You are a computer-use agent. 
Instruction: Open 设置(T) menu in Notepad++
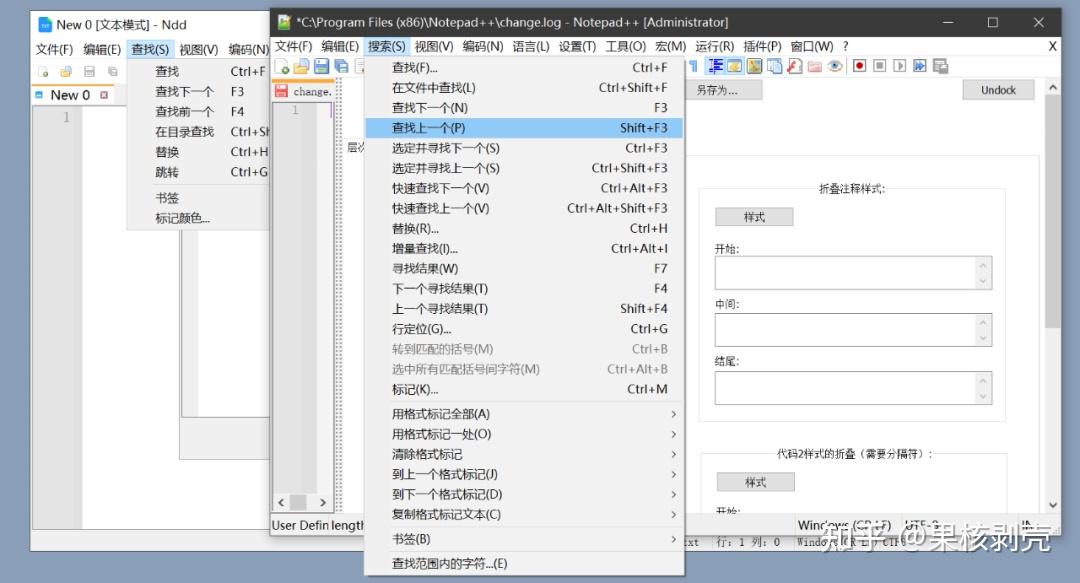577,46
